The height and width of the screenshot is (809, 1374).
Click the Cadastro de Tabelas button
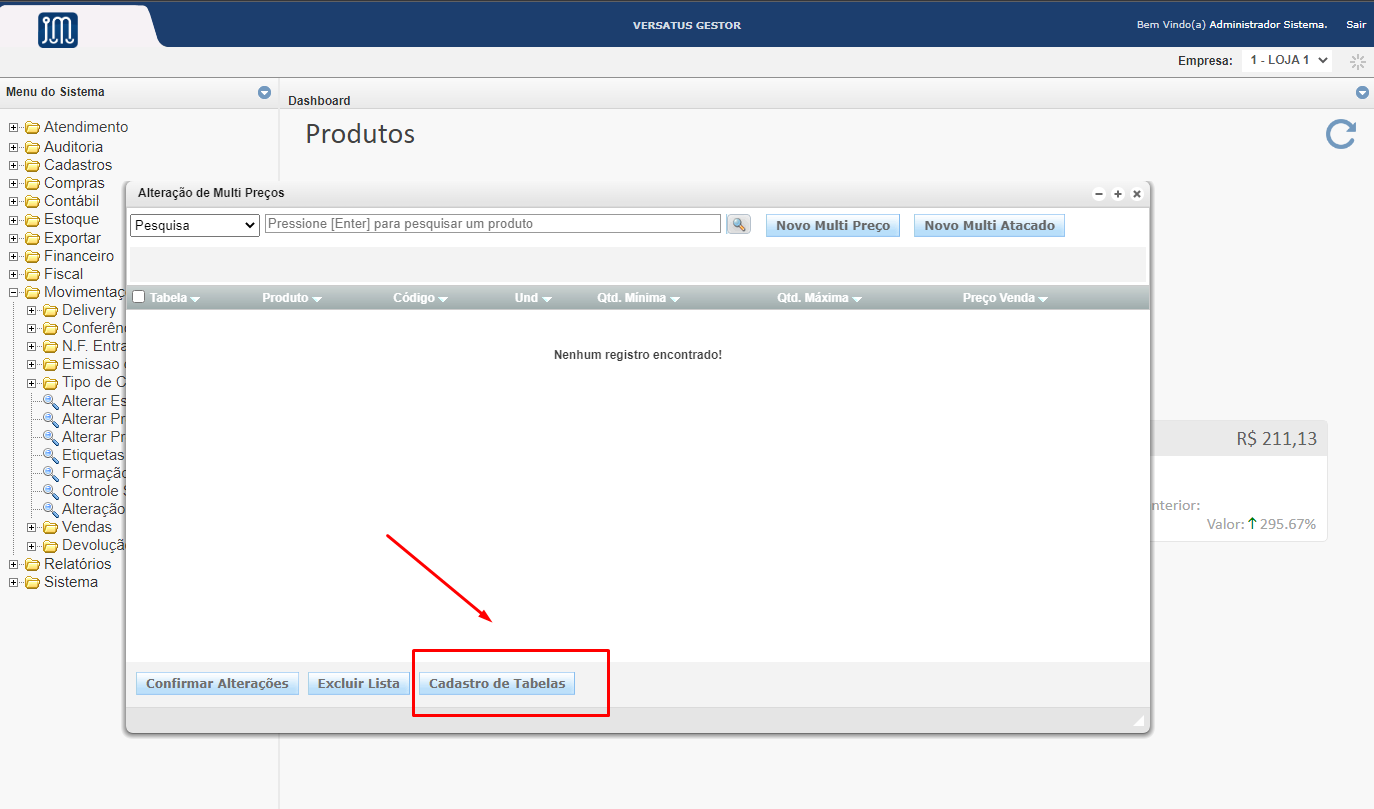click(x=497, y=684)
